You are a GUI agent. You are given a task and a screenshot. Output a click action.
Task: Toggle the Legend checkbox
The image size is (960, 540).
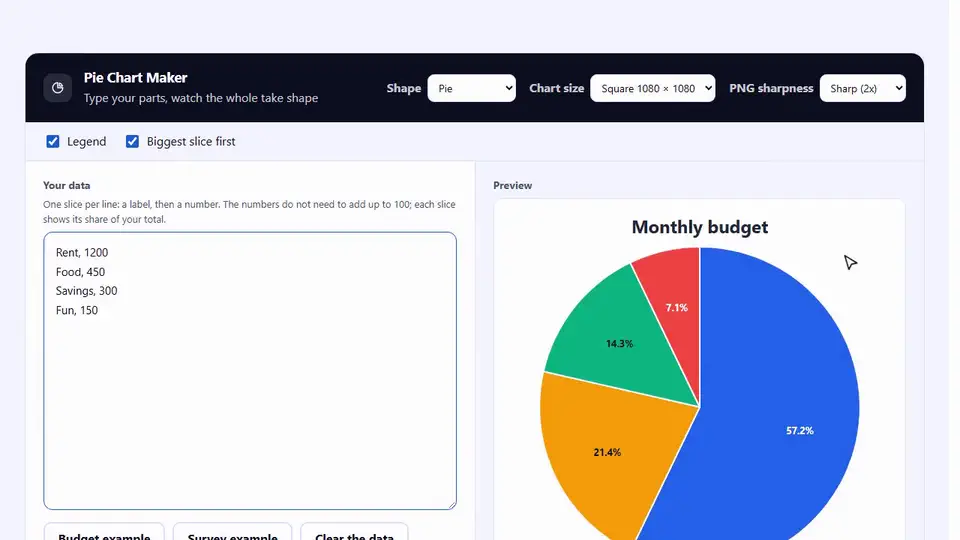click(53, 141)
